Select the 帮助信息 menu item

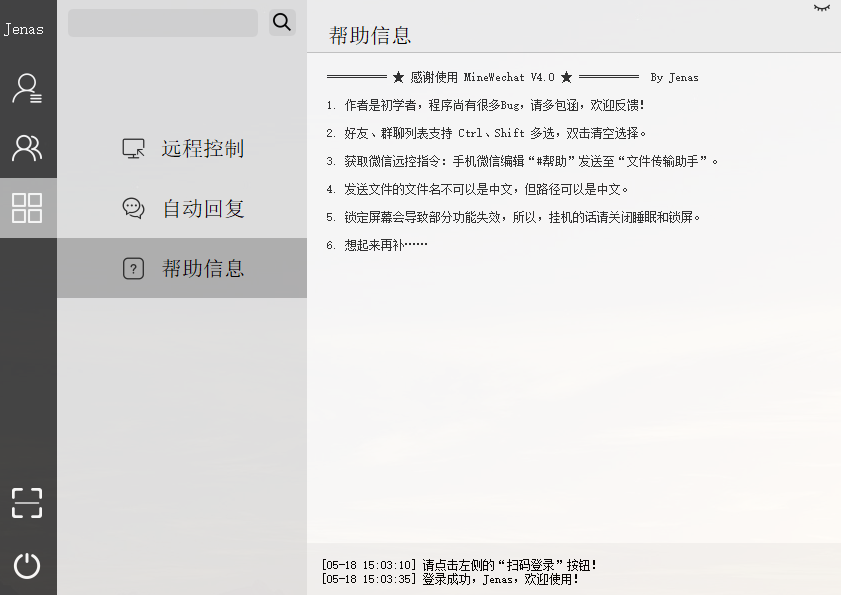coord(182,268)
